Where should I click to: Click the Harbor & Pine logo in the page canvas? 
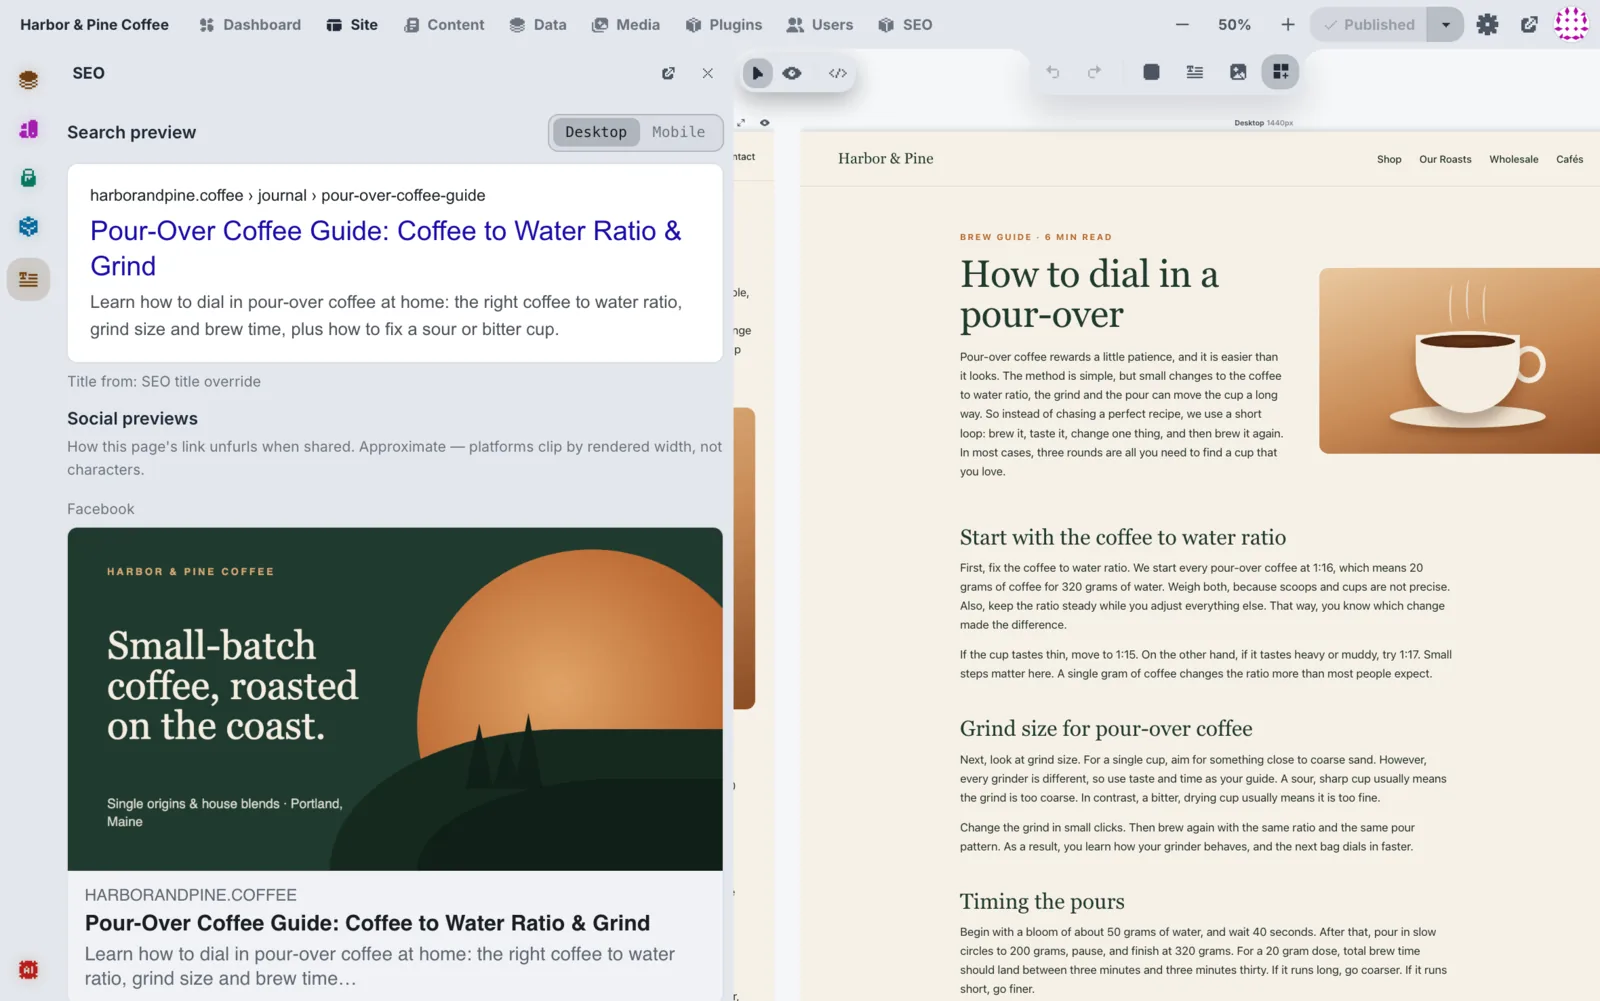886,158
